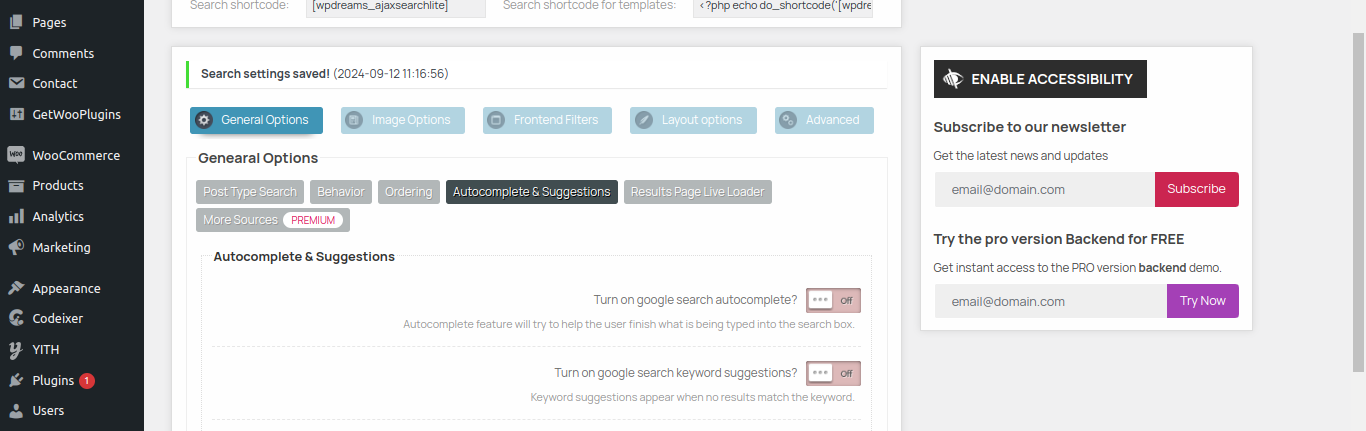The width and height of the screenshot is (1366, 431).
Task: Click the 'Turn on google search autocomplete?' label
Action: click(696, 300)
